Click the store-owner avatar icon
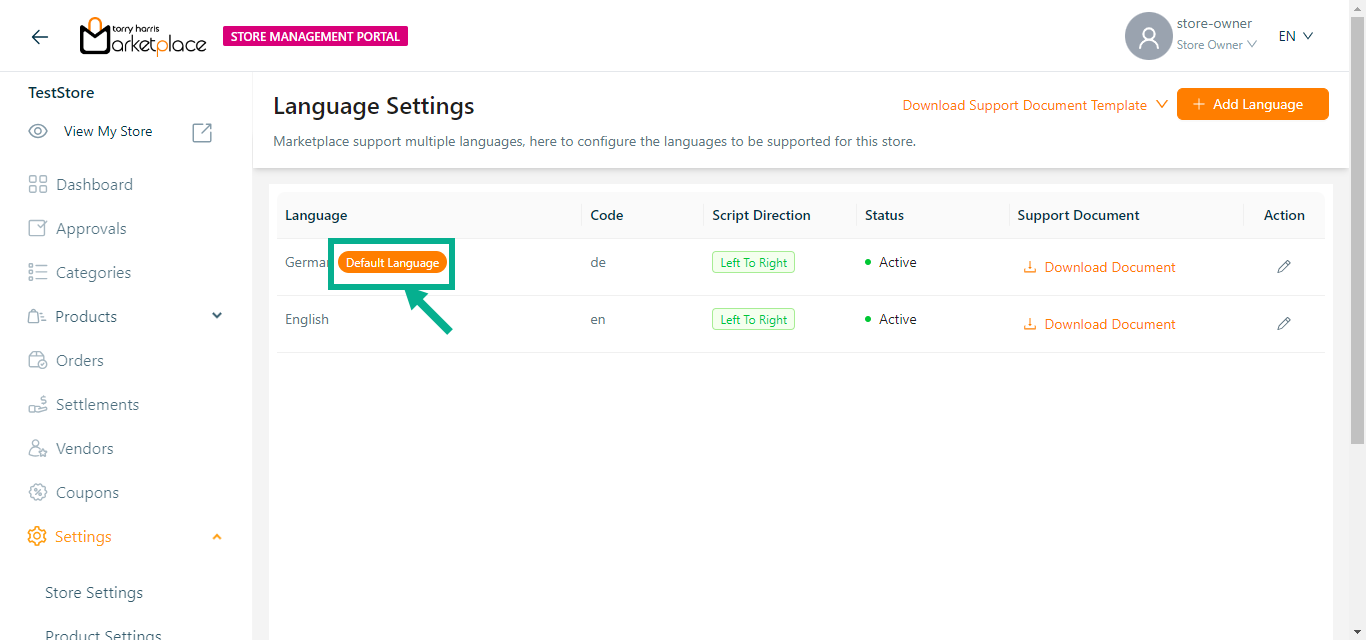Screen dimensions: 1366x640 1148,37
